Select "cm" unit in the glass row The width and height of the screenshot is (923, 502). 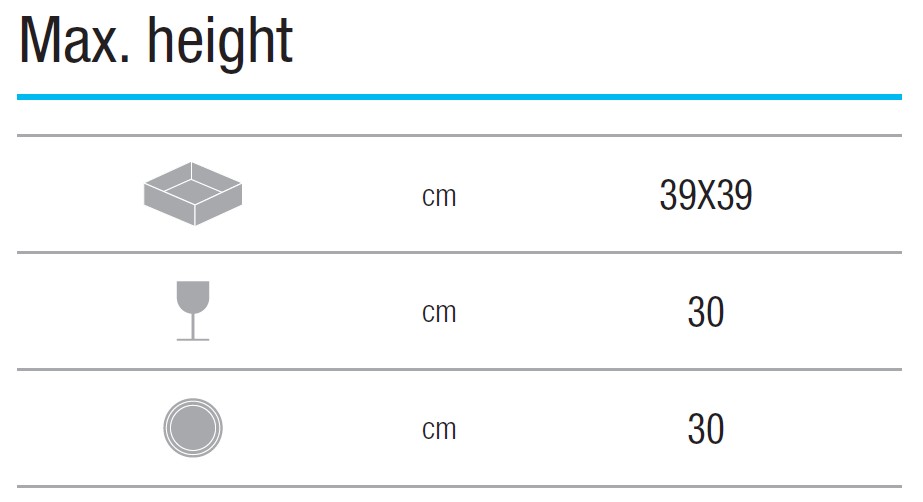pyautogui.click(x=439, y=312)
